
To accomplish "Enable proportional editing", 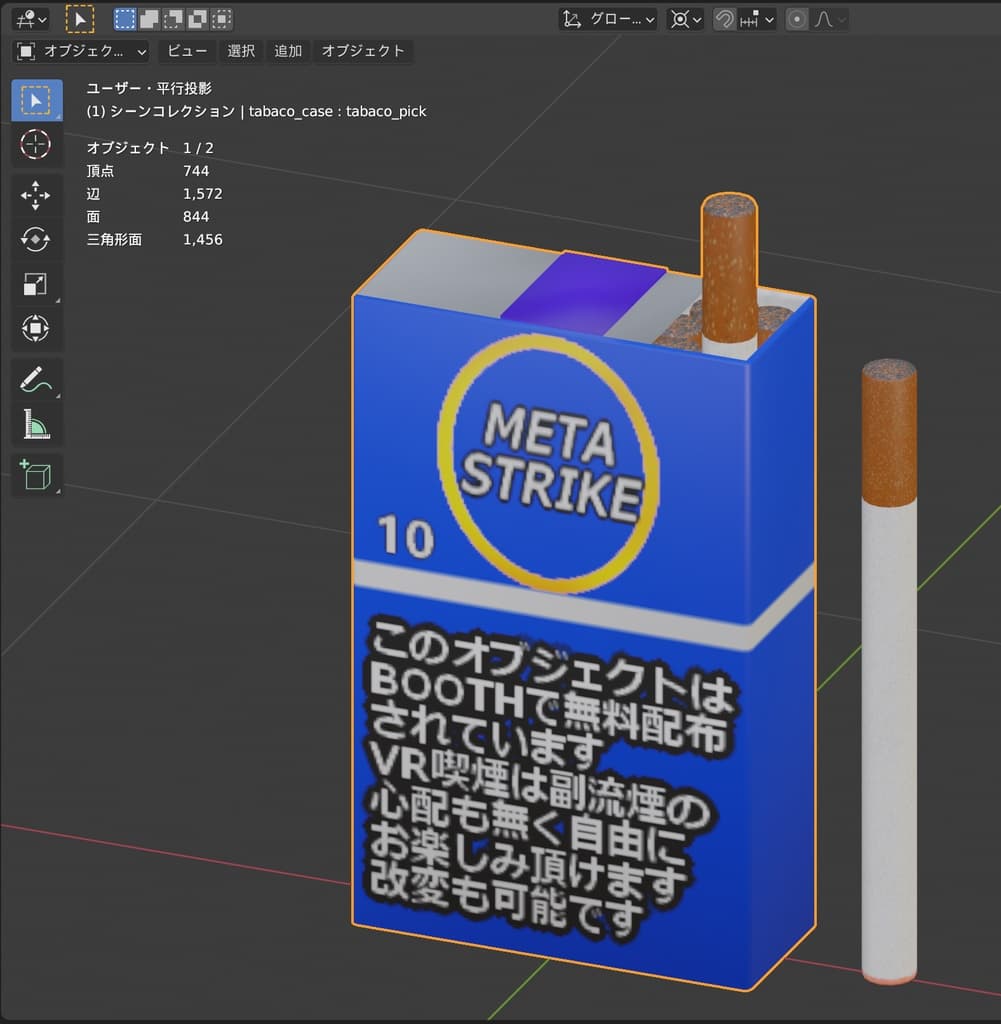I will tap(797, 18).
